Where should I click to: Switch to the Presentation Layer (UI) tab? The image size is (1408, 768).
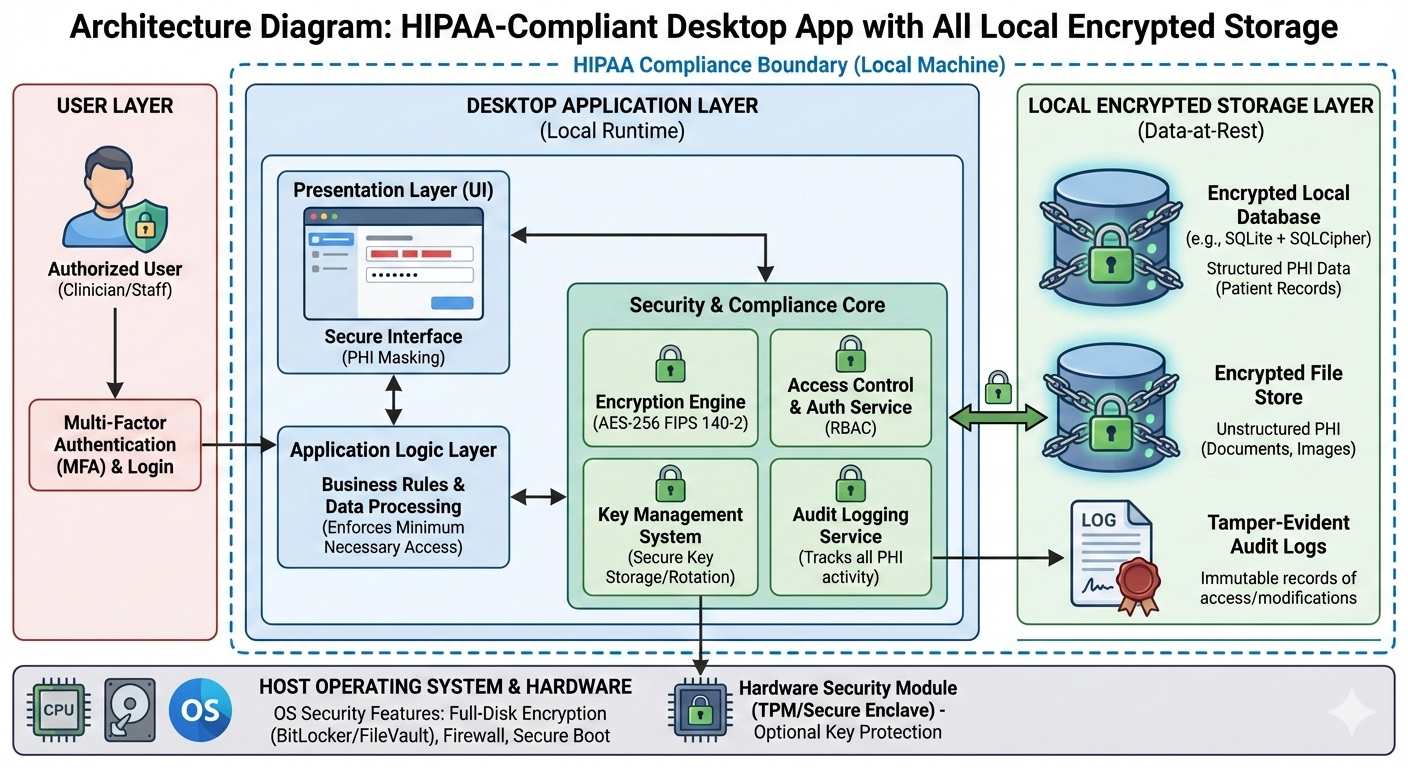(394, 190)
